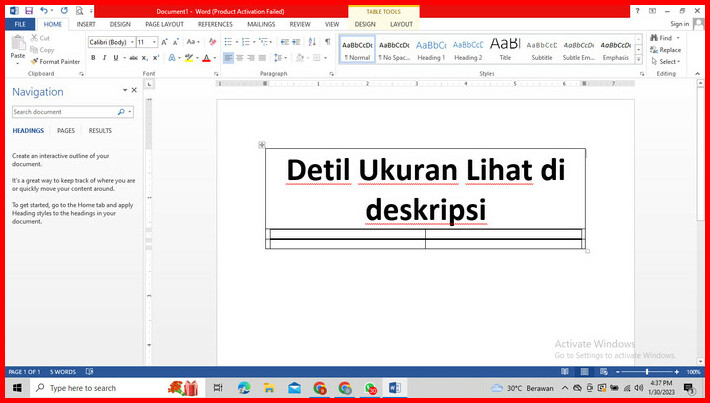Click the table move handle above the table

pos(262,145)
